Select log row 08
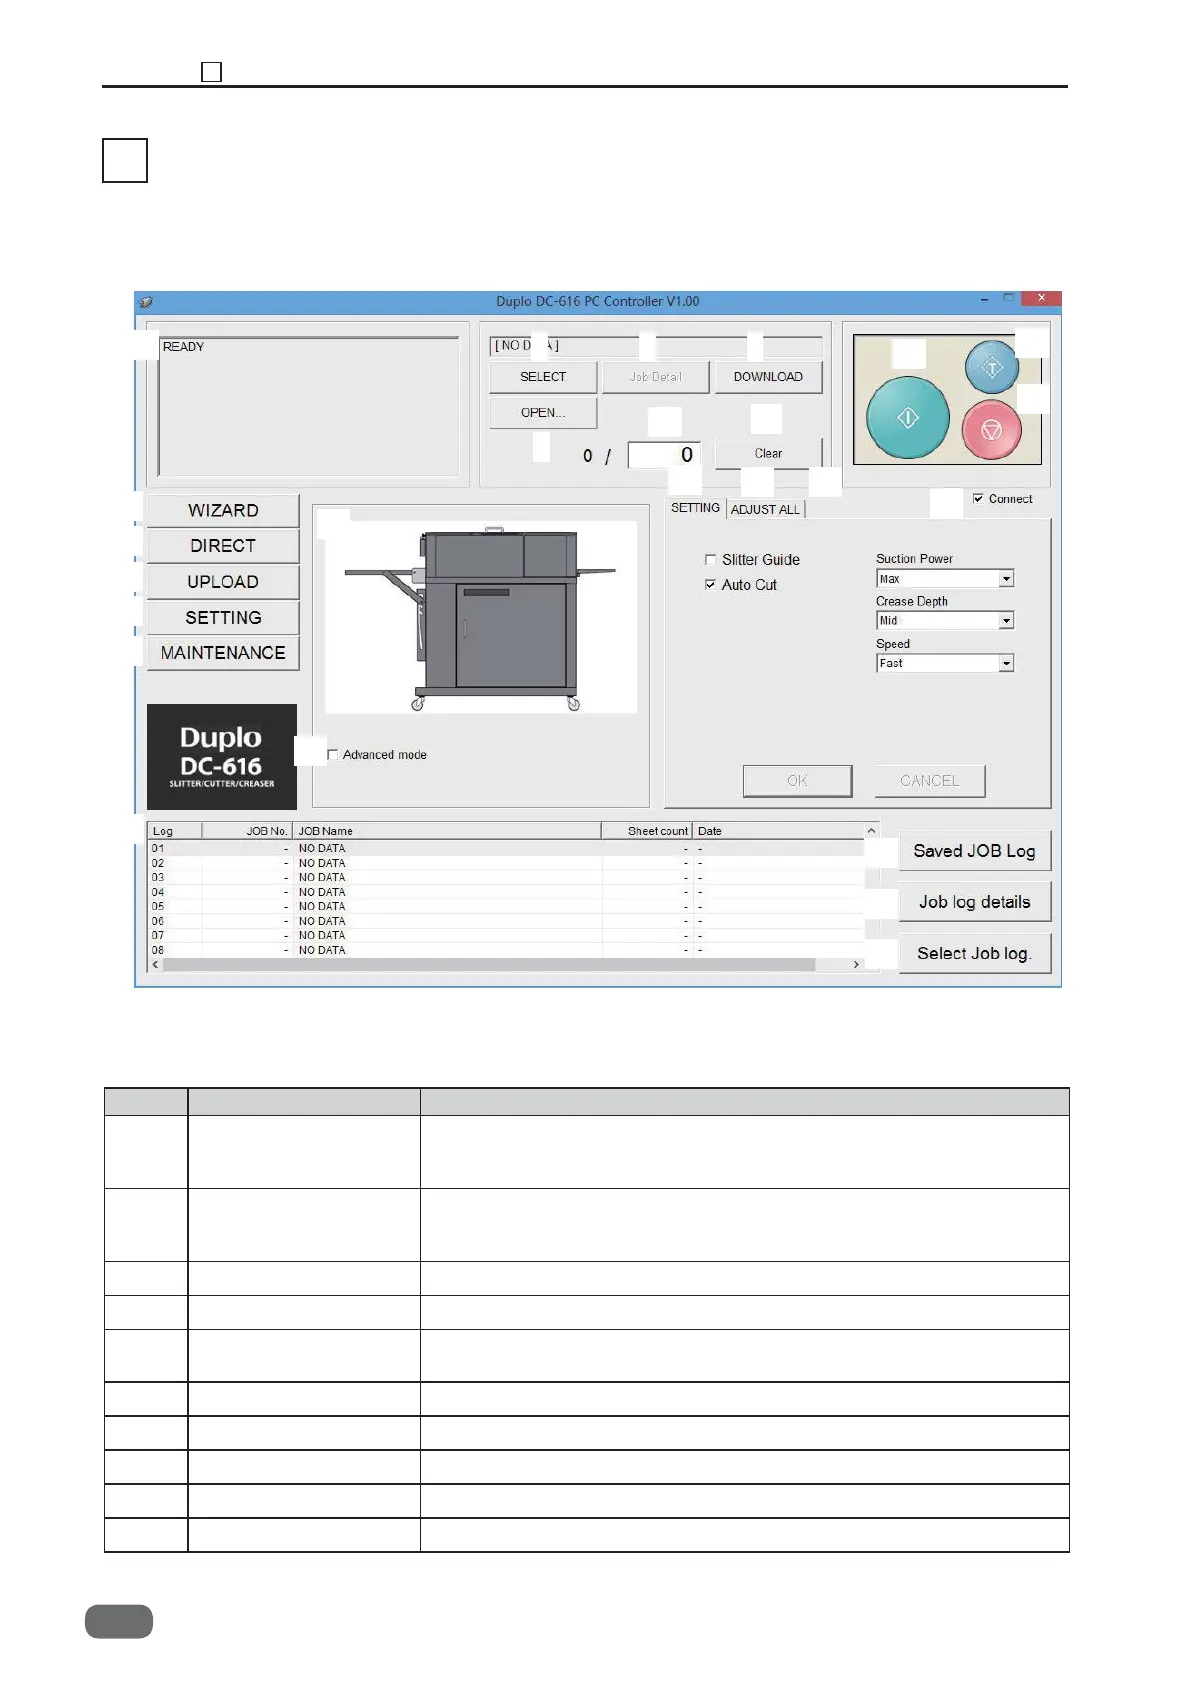 tap(506, 950)
